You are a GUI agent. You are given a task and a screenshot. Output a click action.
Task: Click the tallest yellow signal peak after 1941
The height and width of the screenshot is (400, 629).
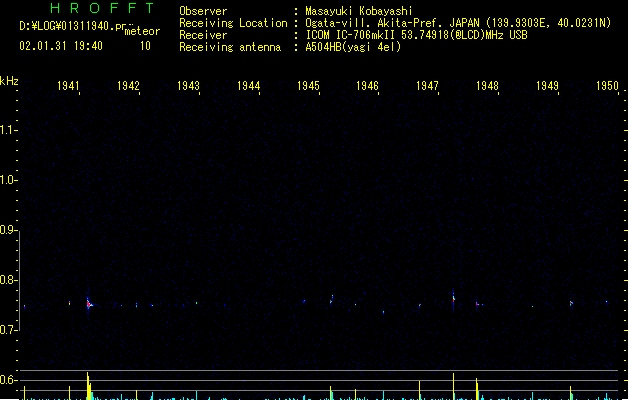88,386
